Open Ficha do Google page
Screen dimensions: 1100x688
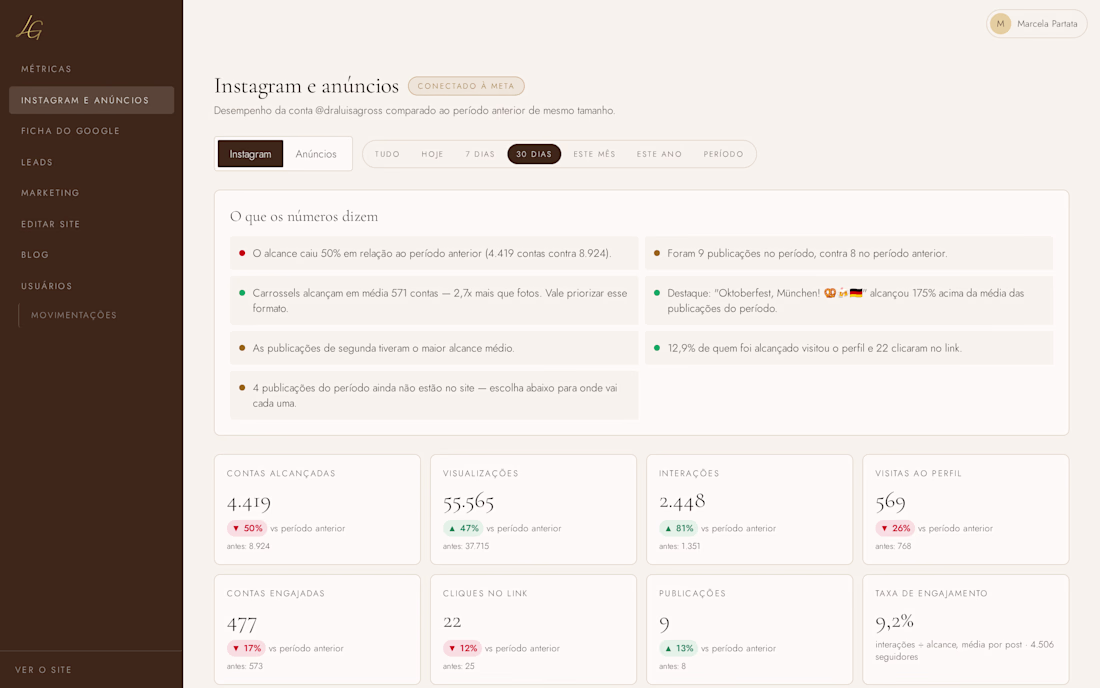pos(70,131)
